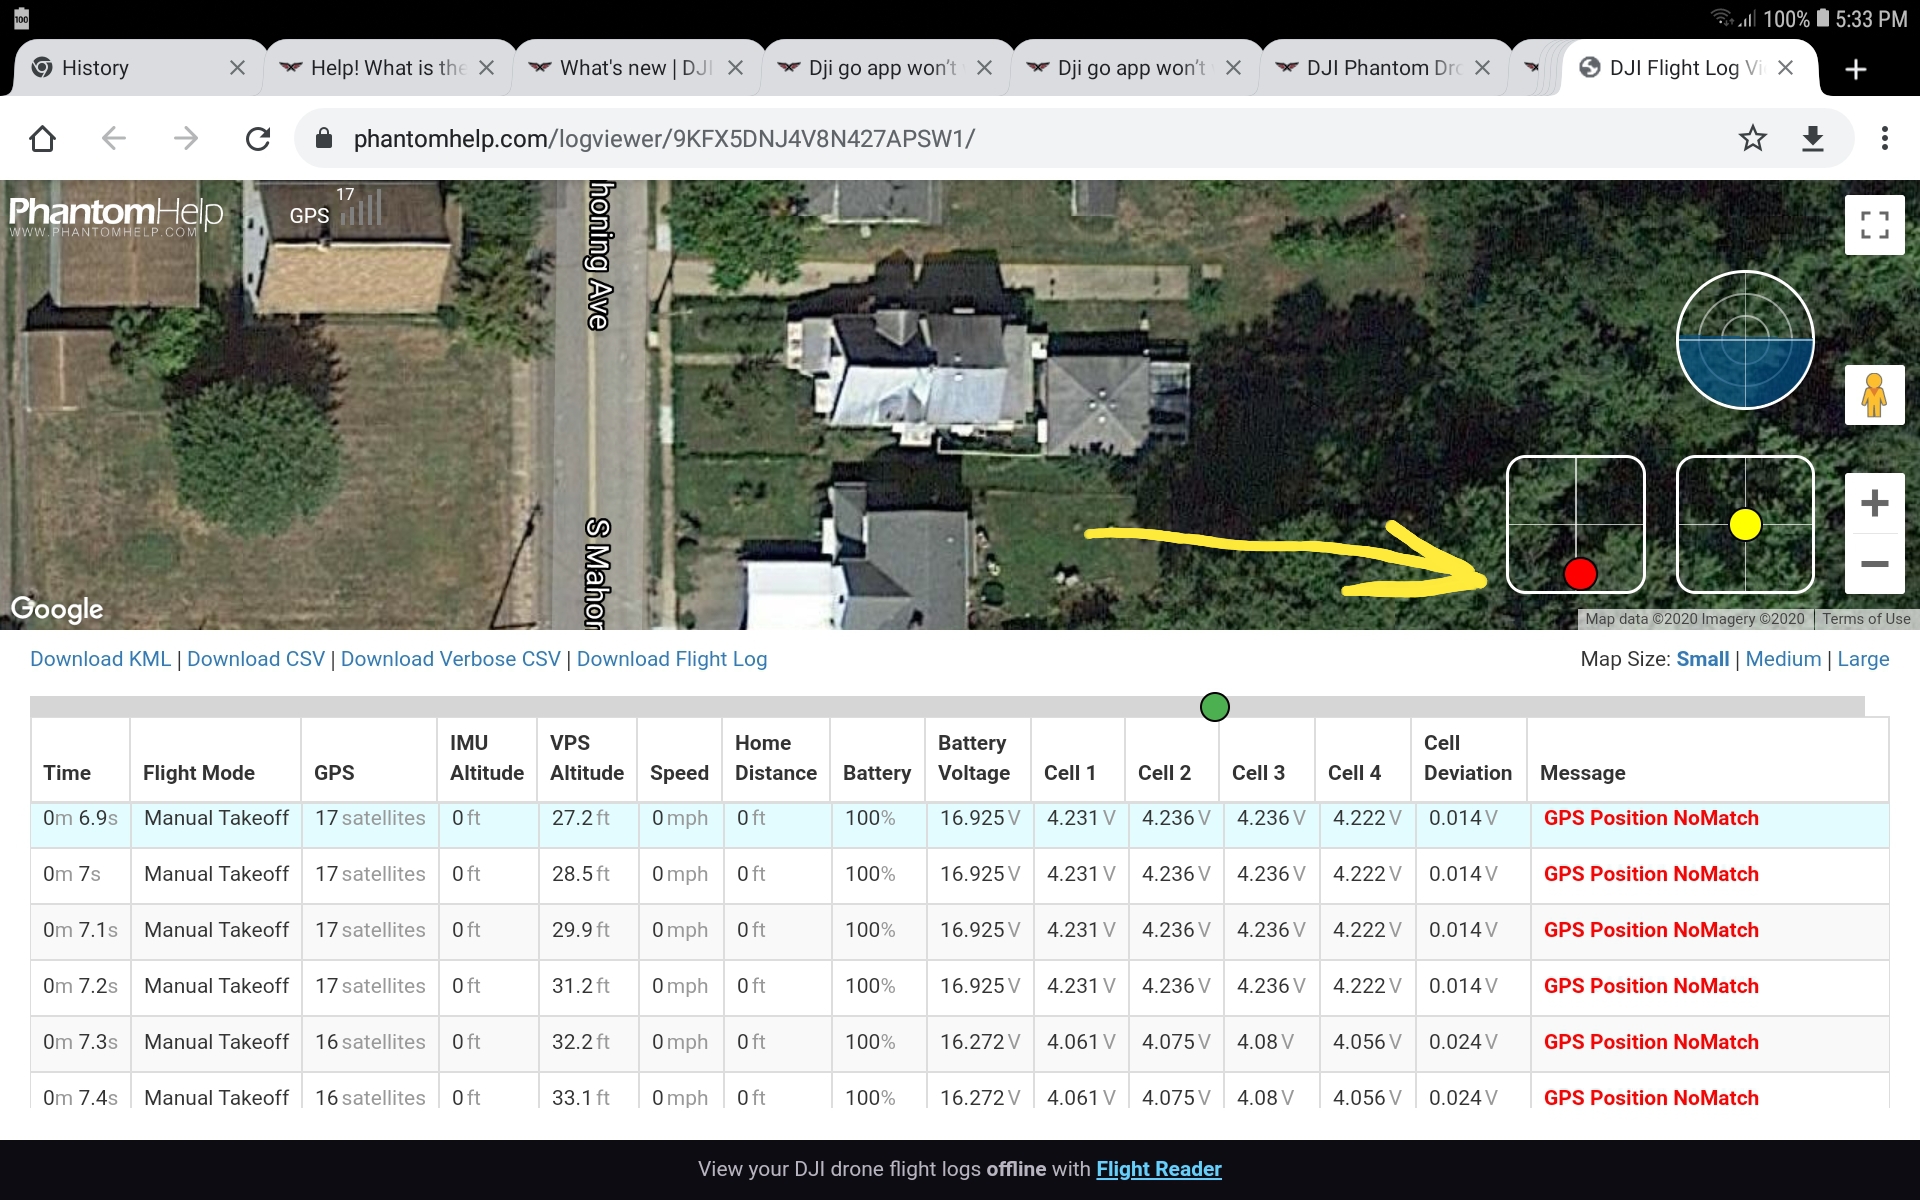Screen dimensions: 1920x1200
Task: Click the Download CSV link
Action: point(256,659)
